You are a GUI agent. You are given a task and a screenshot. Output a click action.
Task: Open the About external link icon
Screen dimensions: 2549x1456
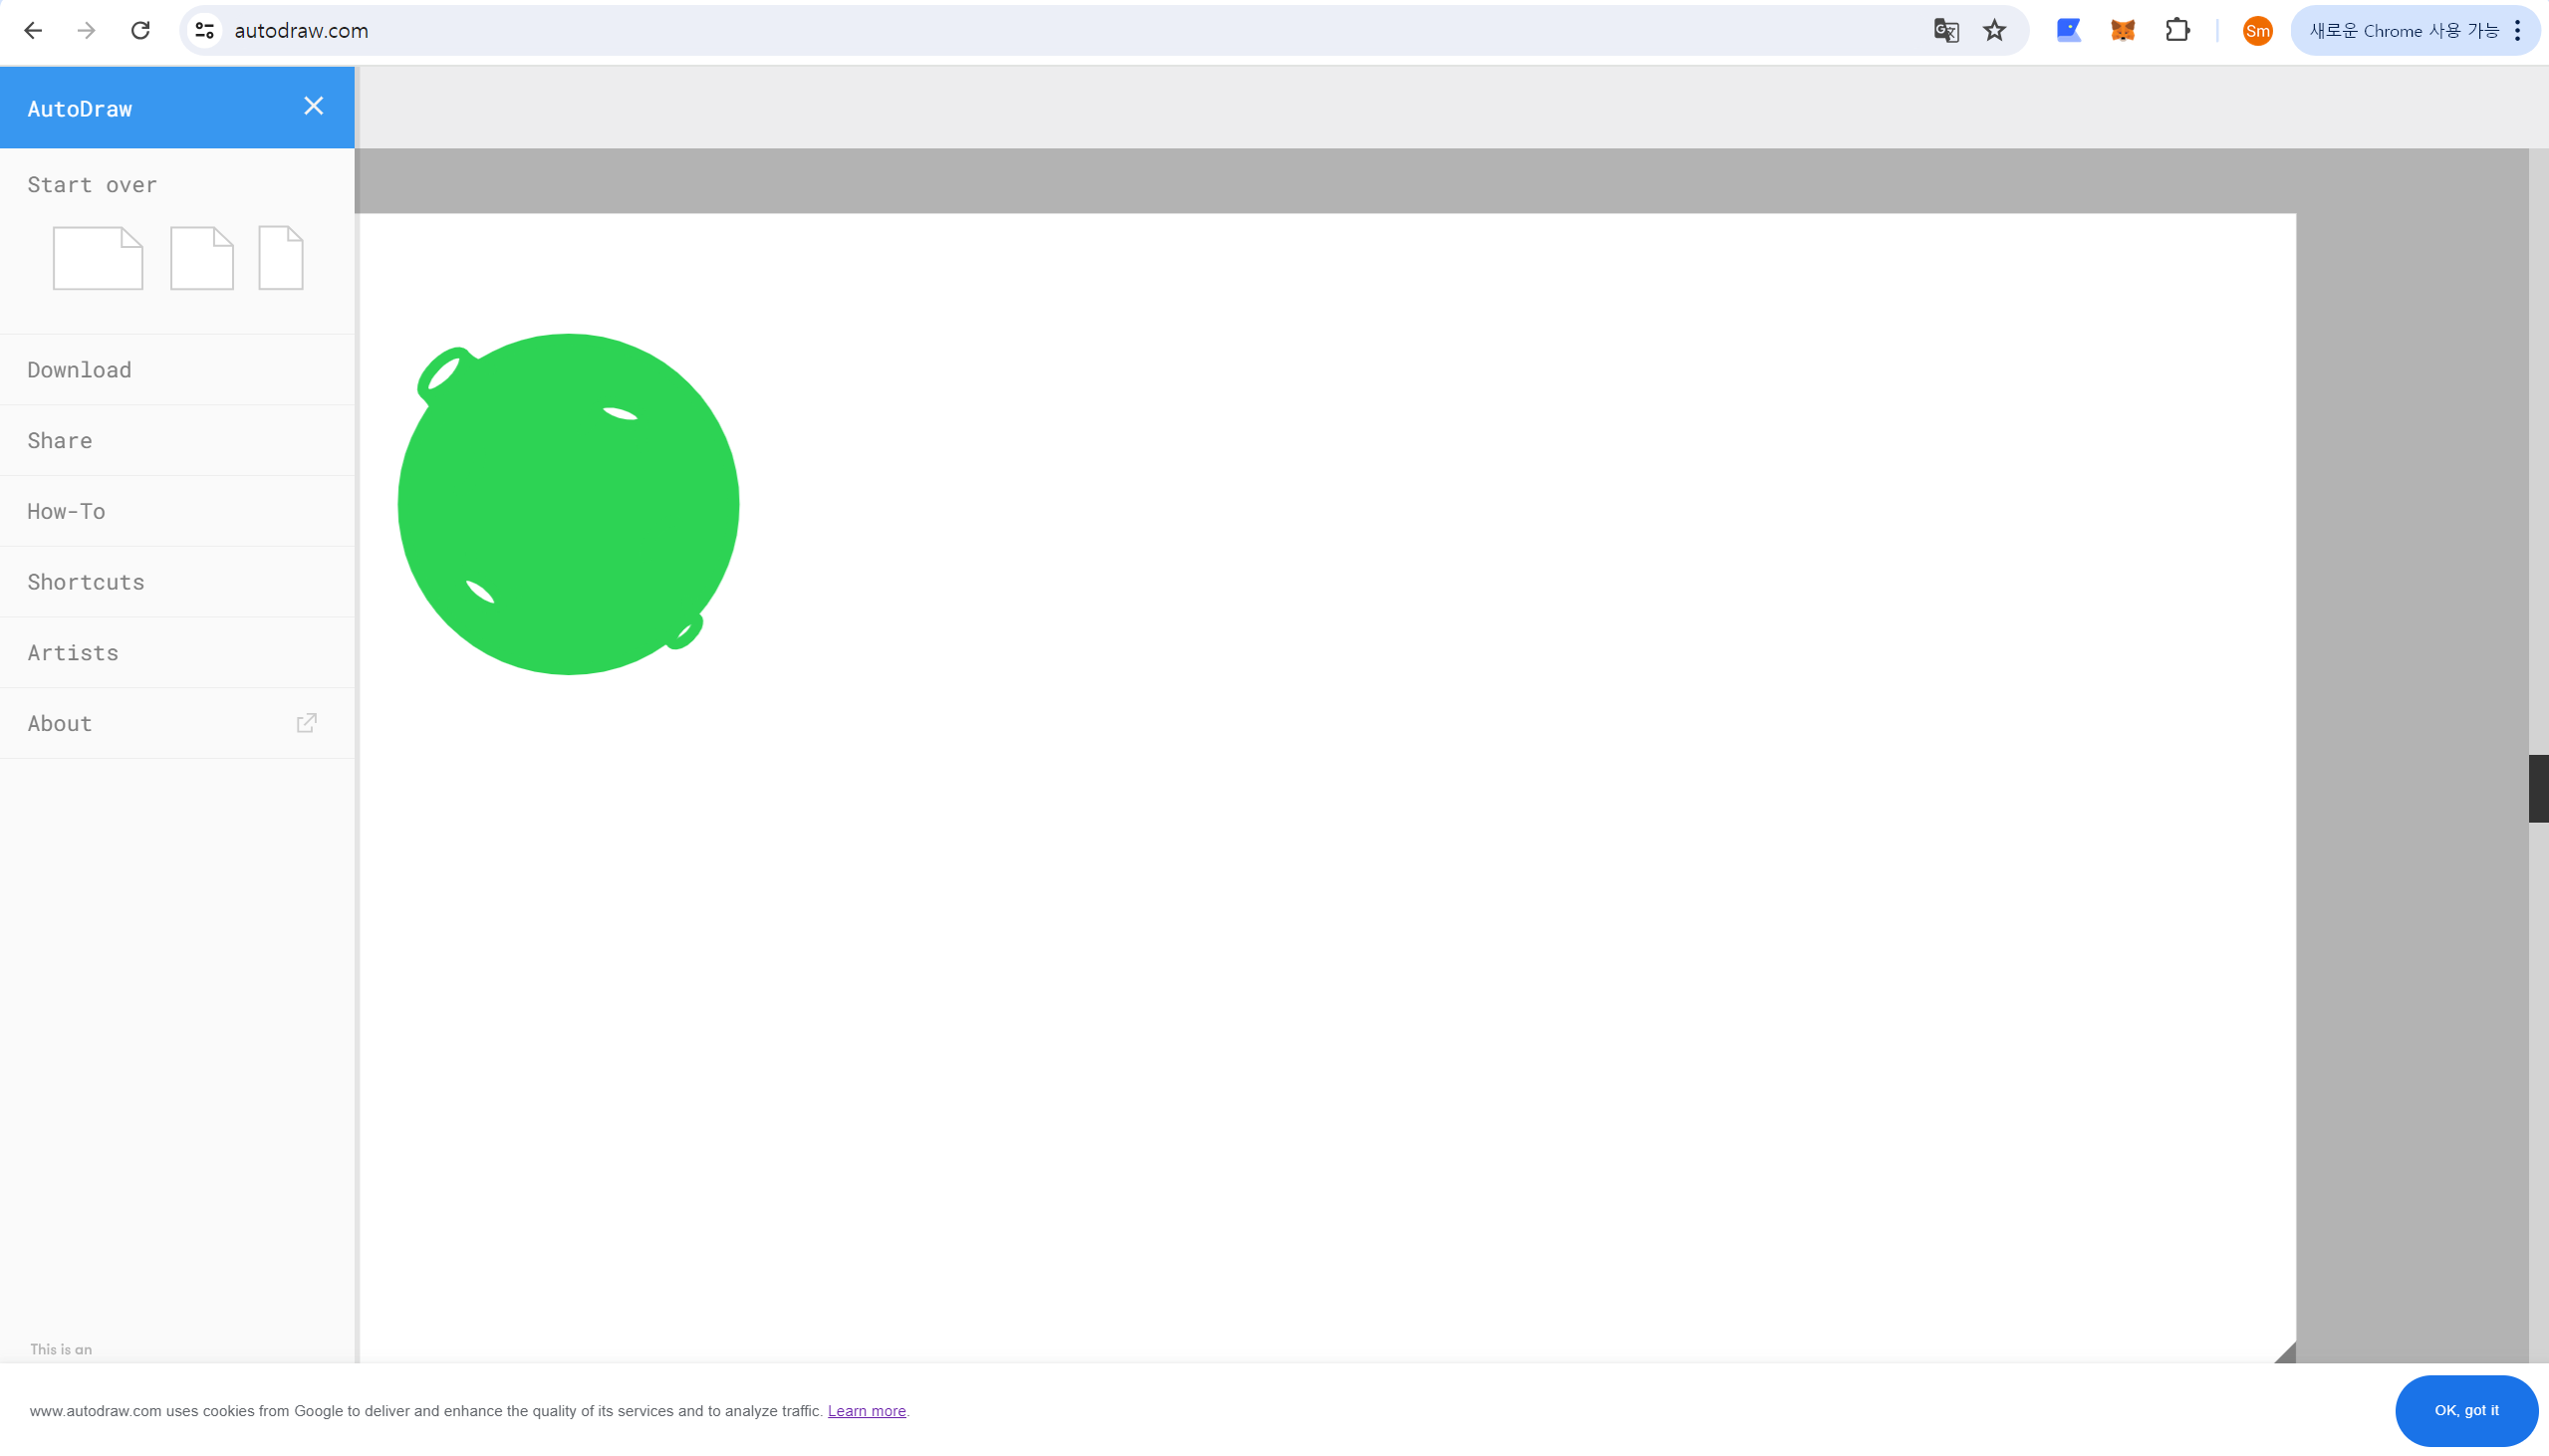tap(307, 723)
